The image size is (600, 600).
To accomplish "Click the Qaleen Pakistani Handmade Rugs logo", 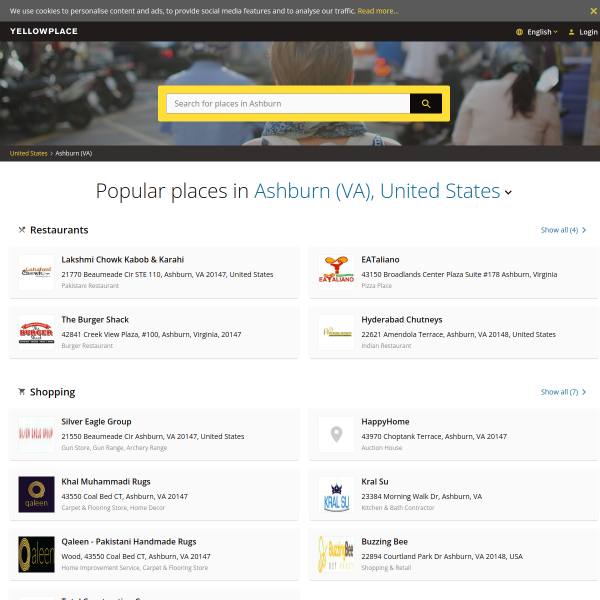I will click(36, 554).
